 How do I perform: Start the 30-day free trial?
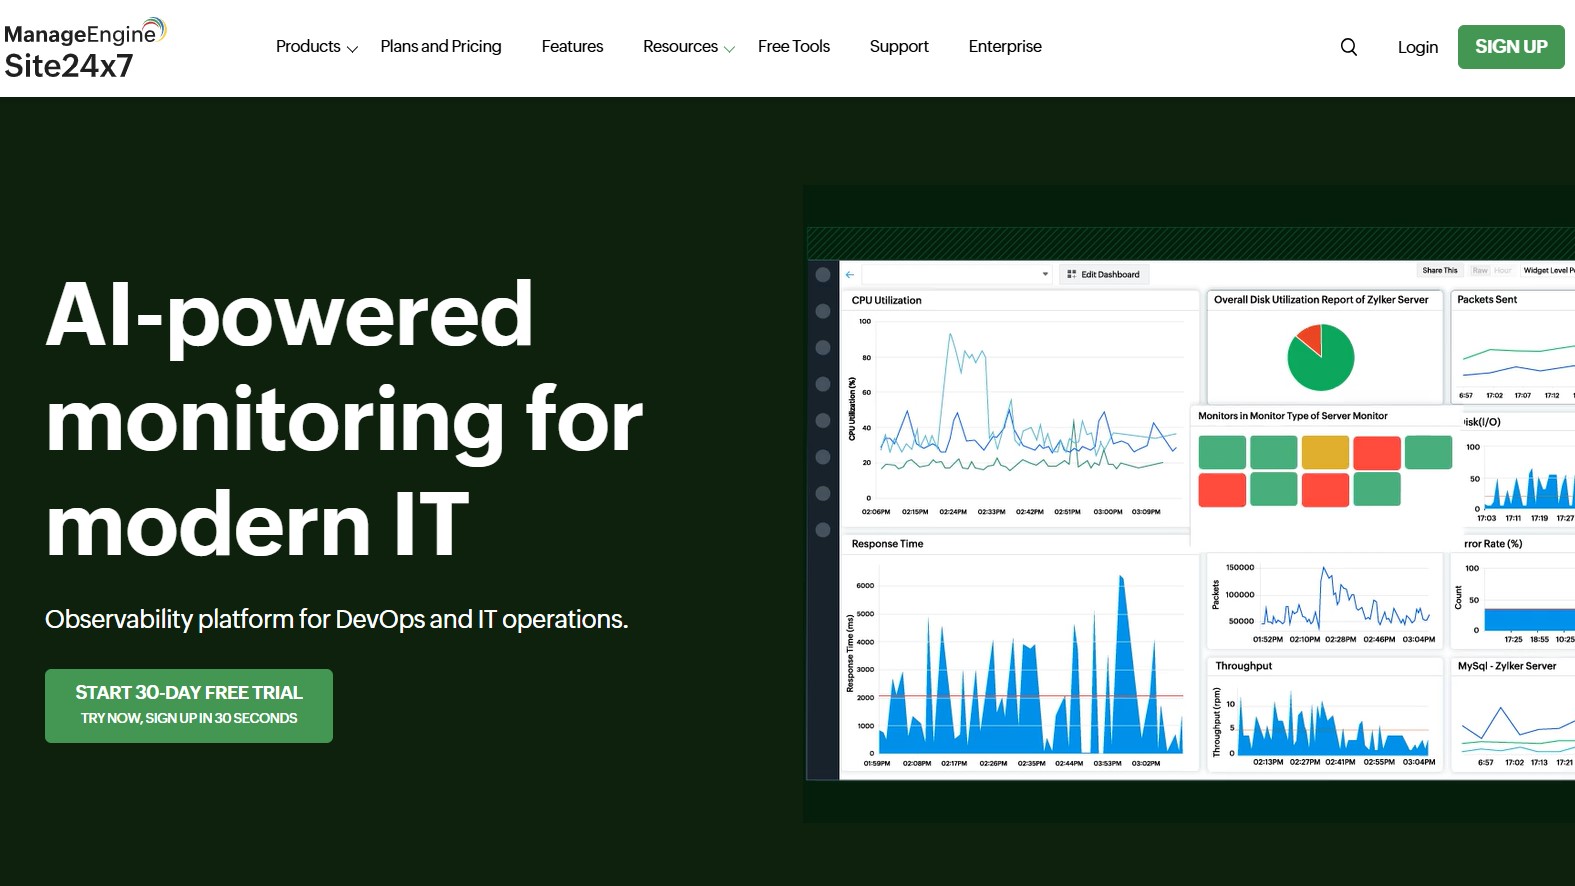[x=189, y=705]
